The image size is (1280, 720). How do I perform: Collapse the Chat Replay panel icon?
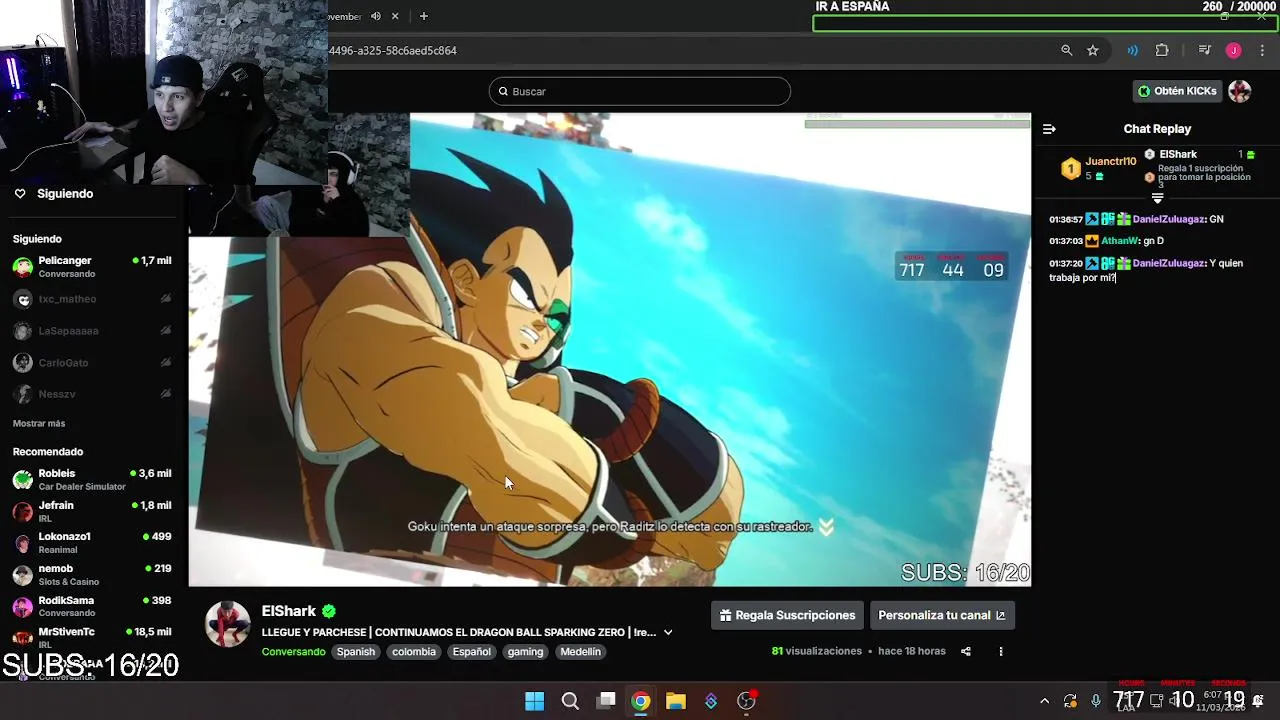(1049, 129)
